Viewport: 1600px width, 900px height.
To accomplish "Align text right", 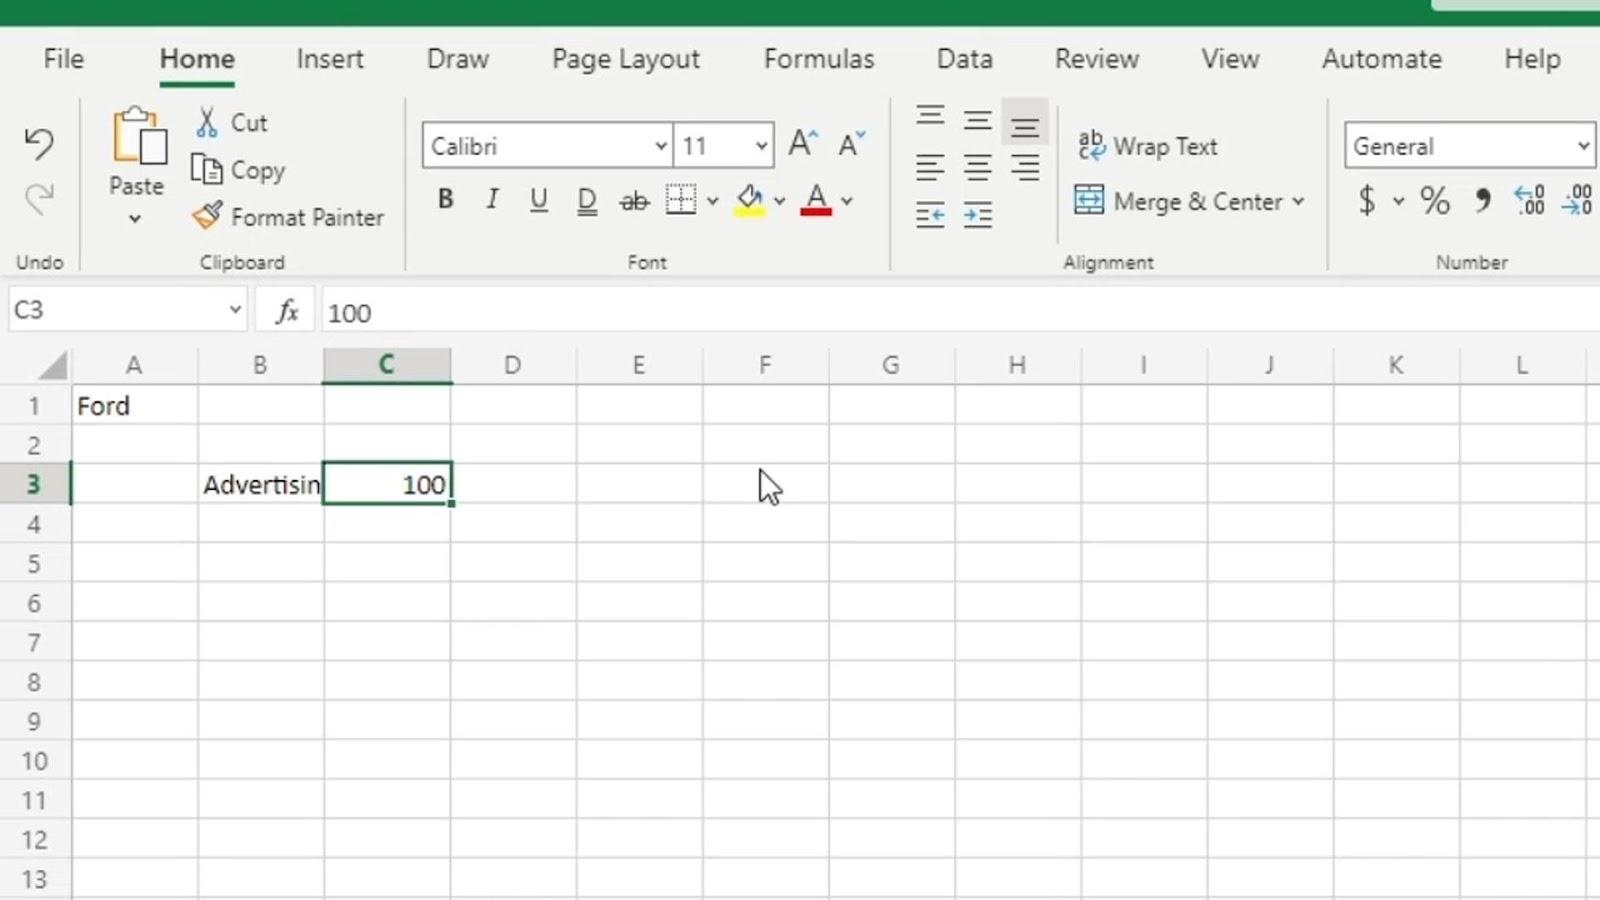I will point(1025,167).
